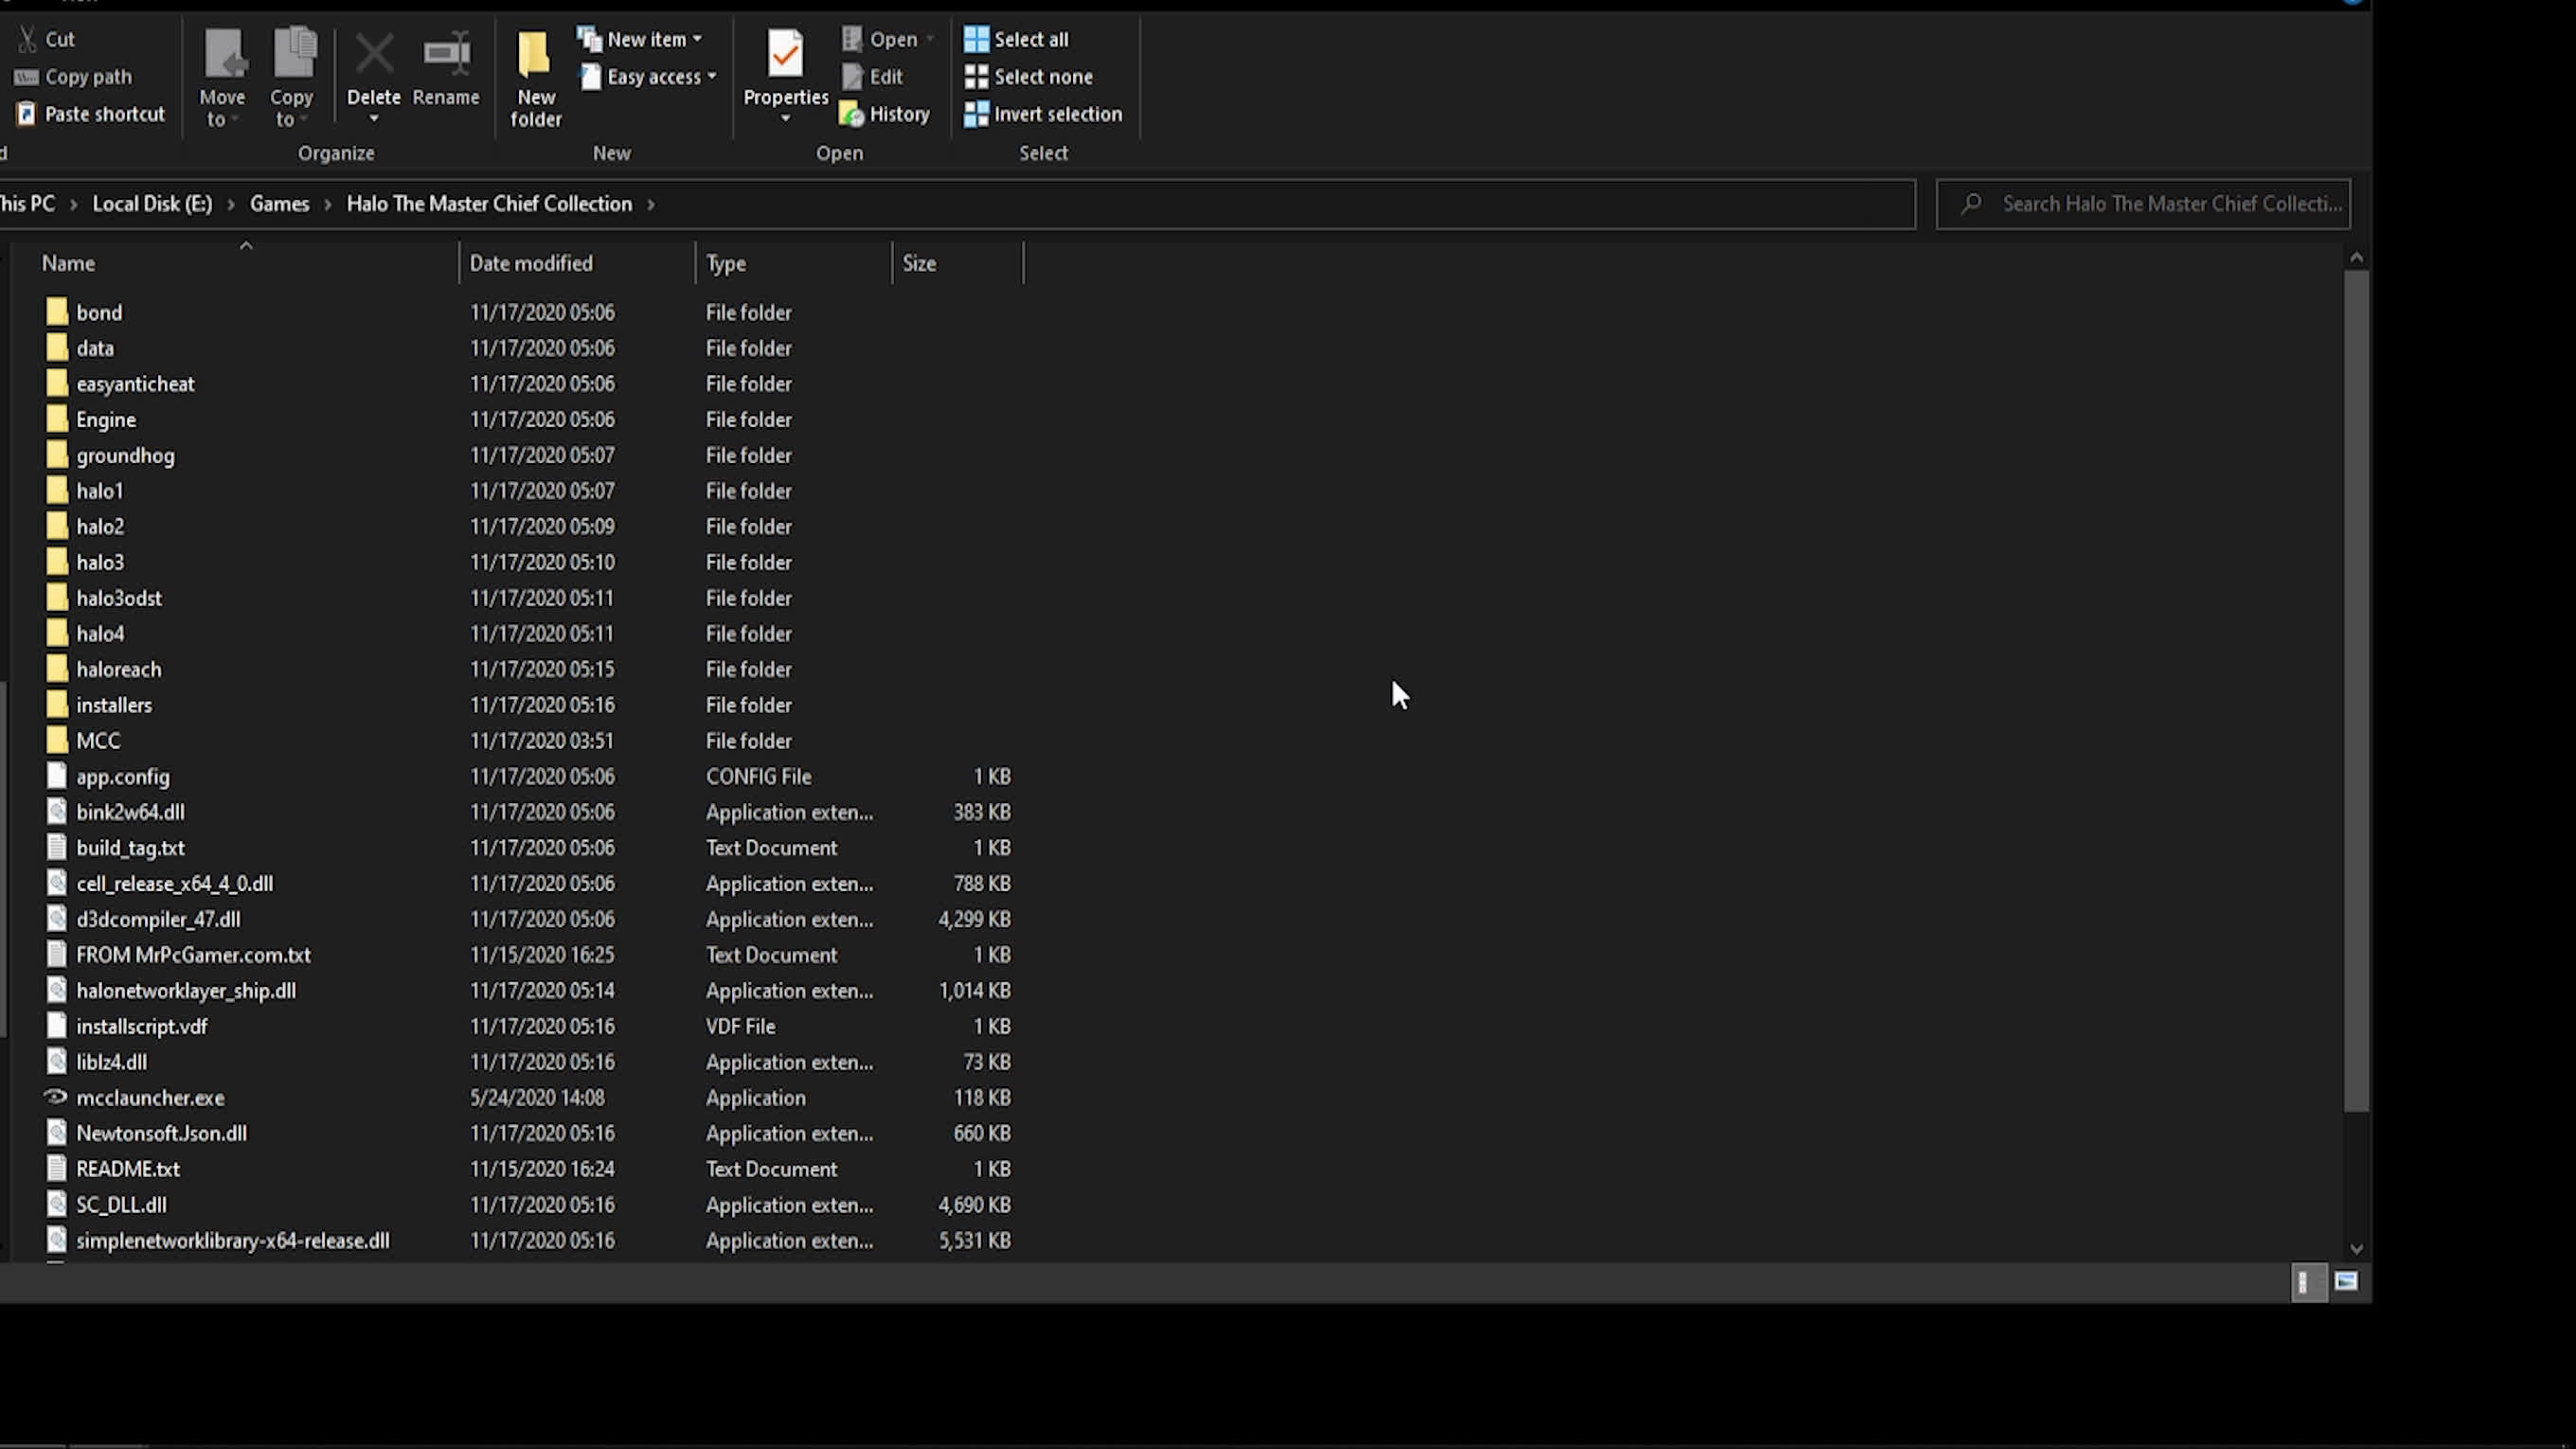Select bink2w64.dll file

130,813
